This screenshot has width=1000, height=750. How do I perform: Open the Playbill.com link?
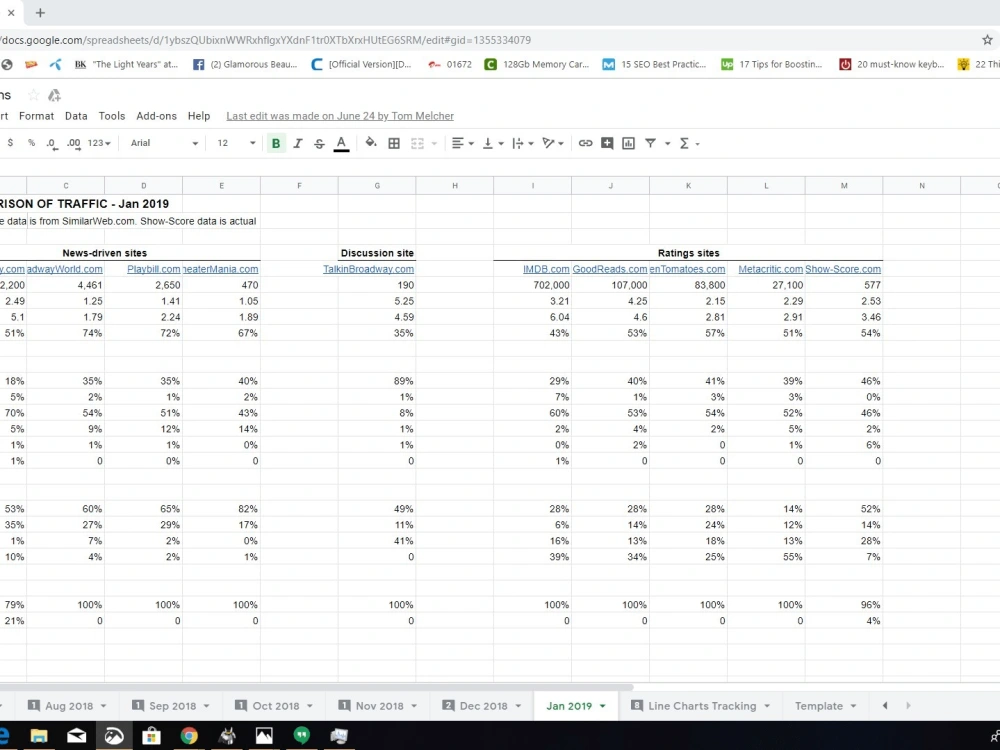click(x=154, y=269)
